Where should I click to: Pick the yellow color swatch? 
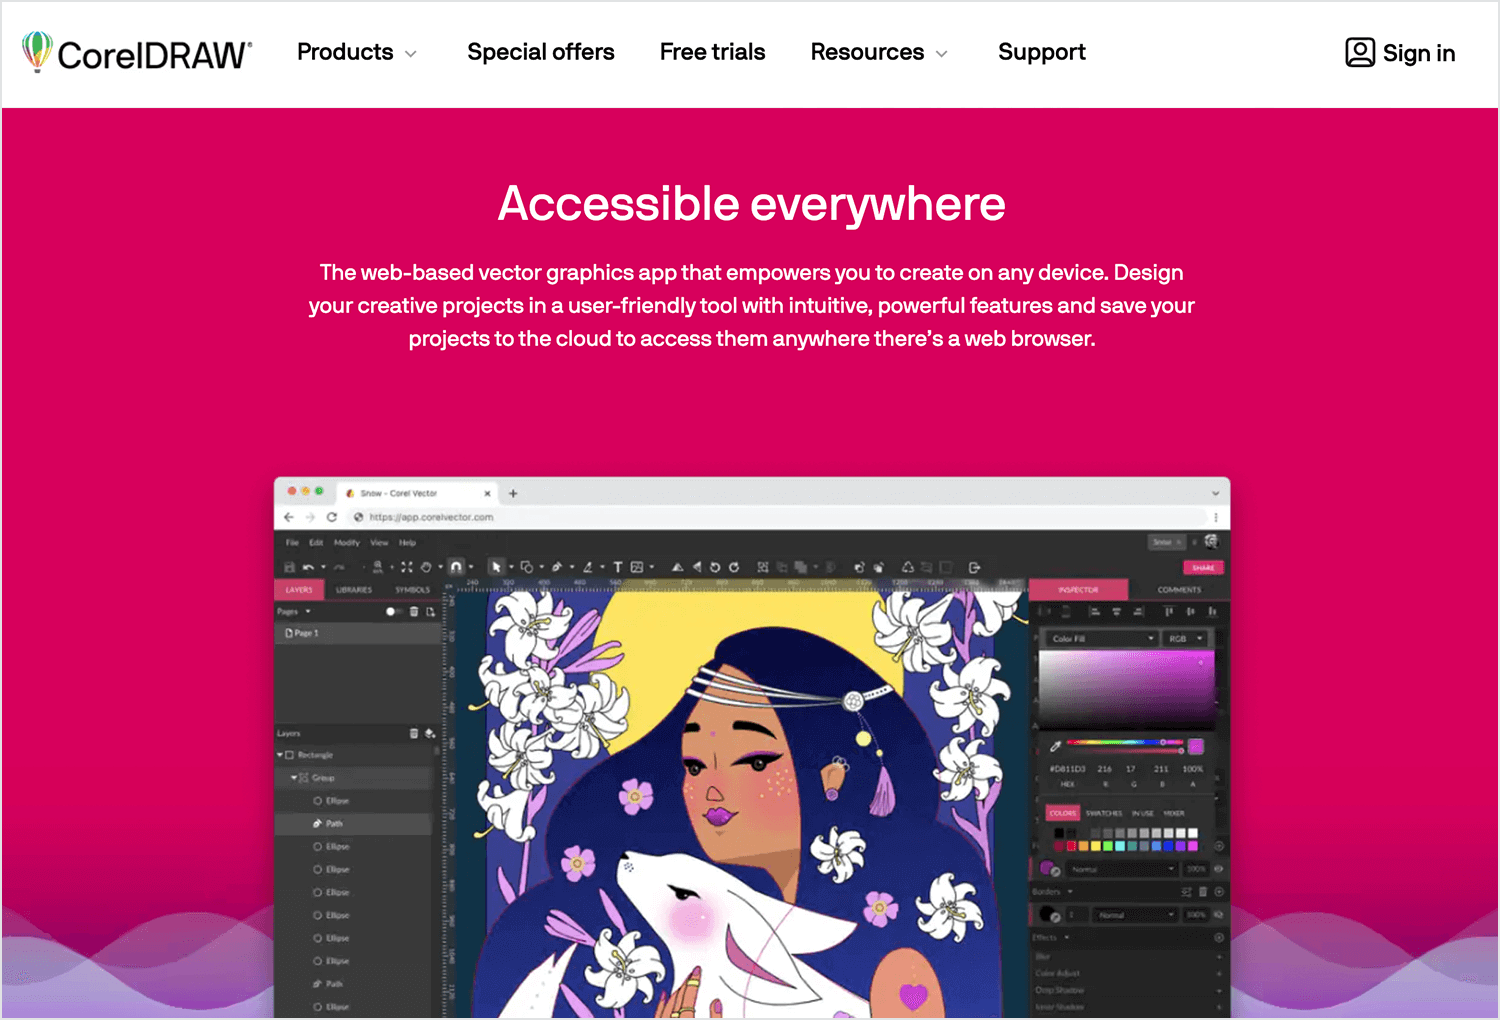(1096, 846)
